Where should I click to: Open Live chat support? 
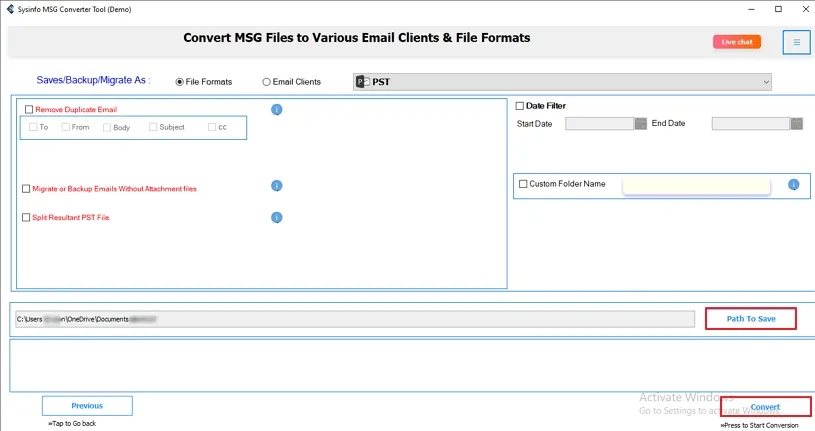coord(737,42)
